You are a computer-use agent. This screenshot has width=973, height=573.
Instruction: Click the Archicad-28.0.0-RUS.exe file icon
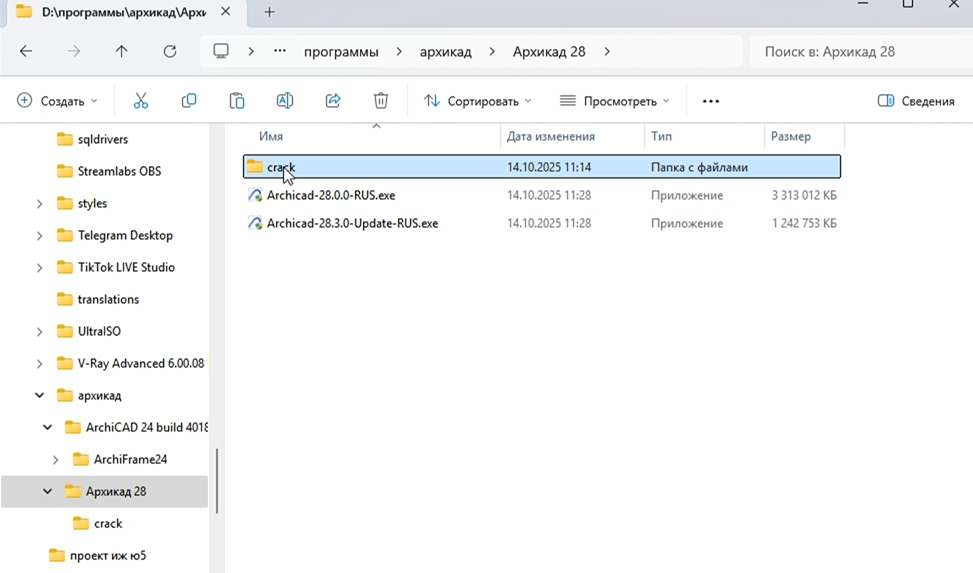(x=255, y=195)
